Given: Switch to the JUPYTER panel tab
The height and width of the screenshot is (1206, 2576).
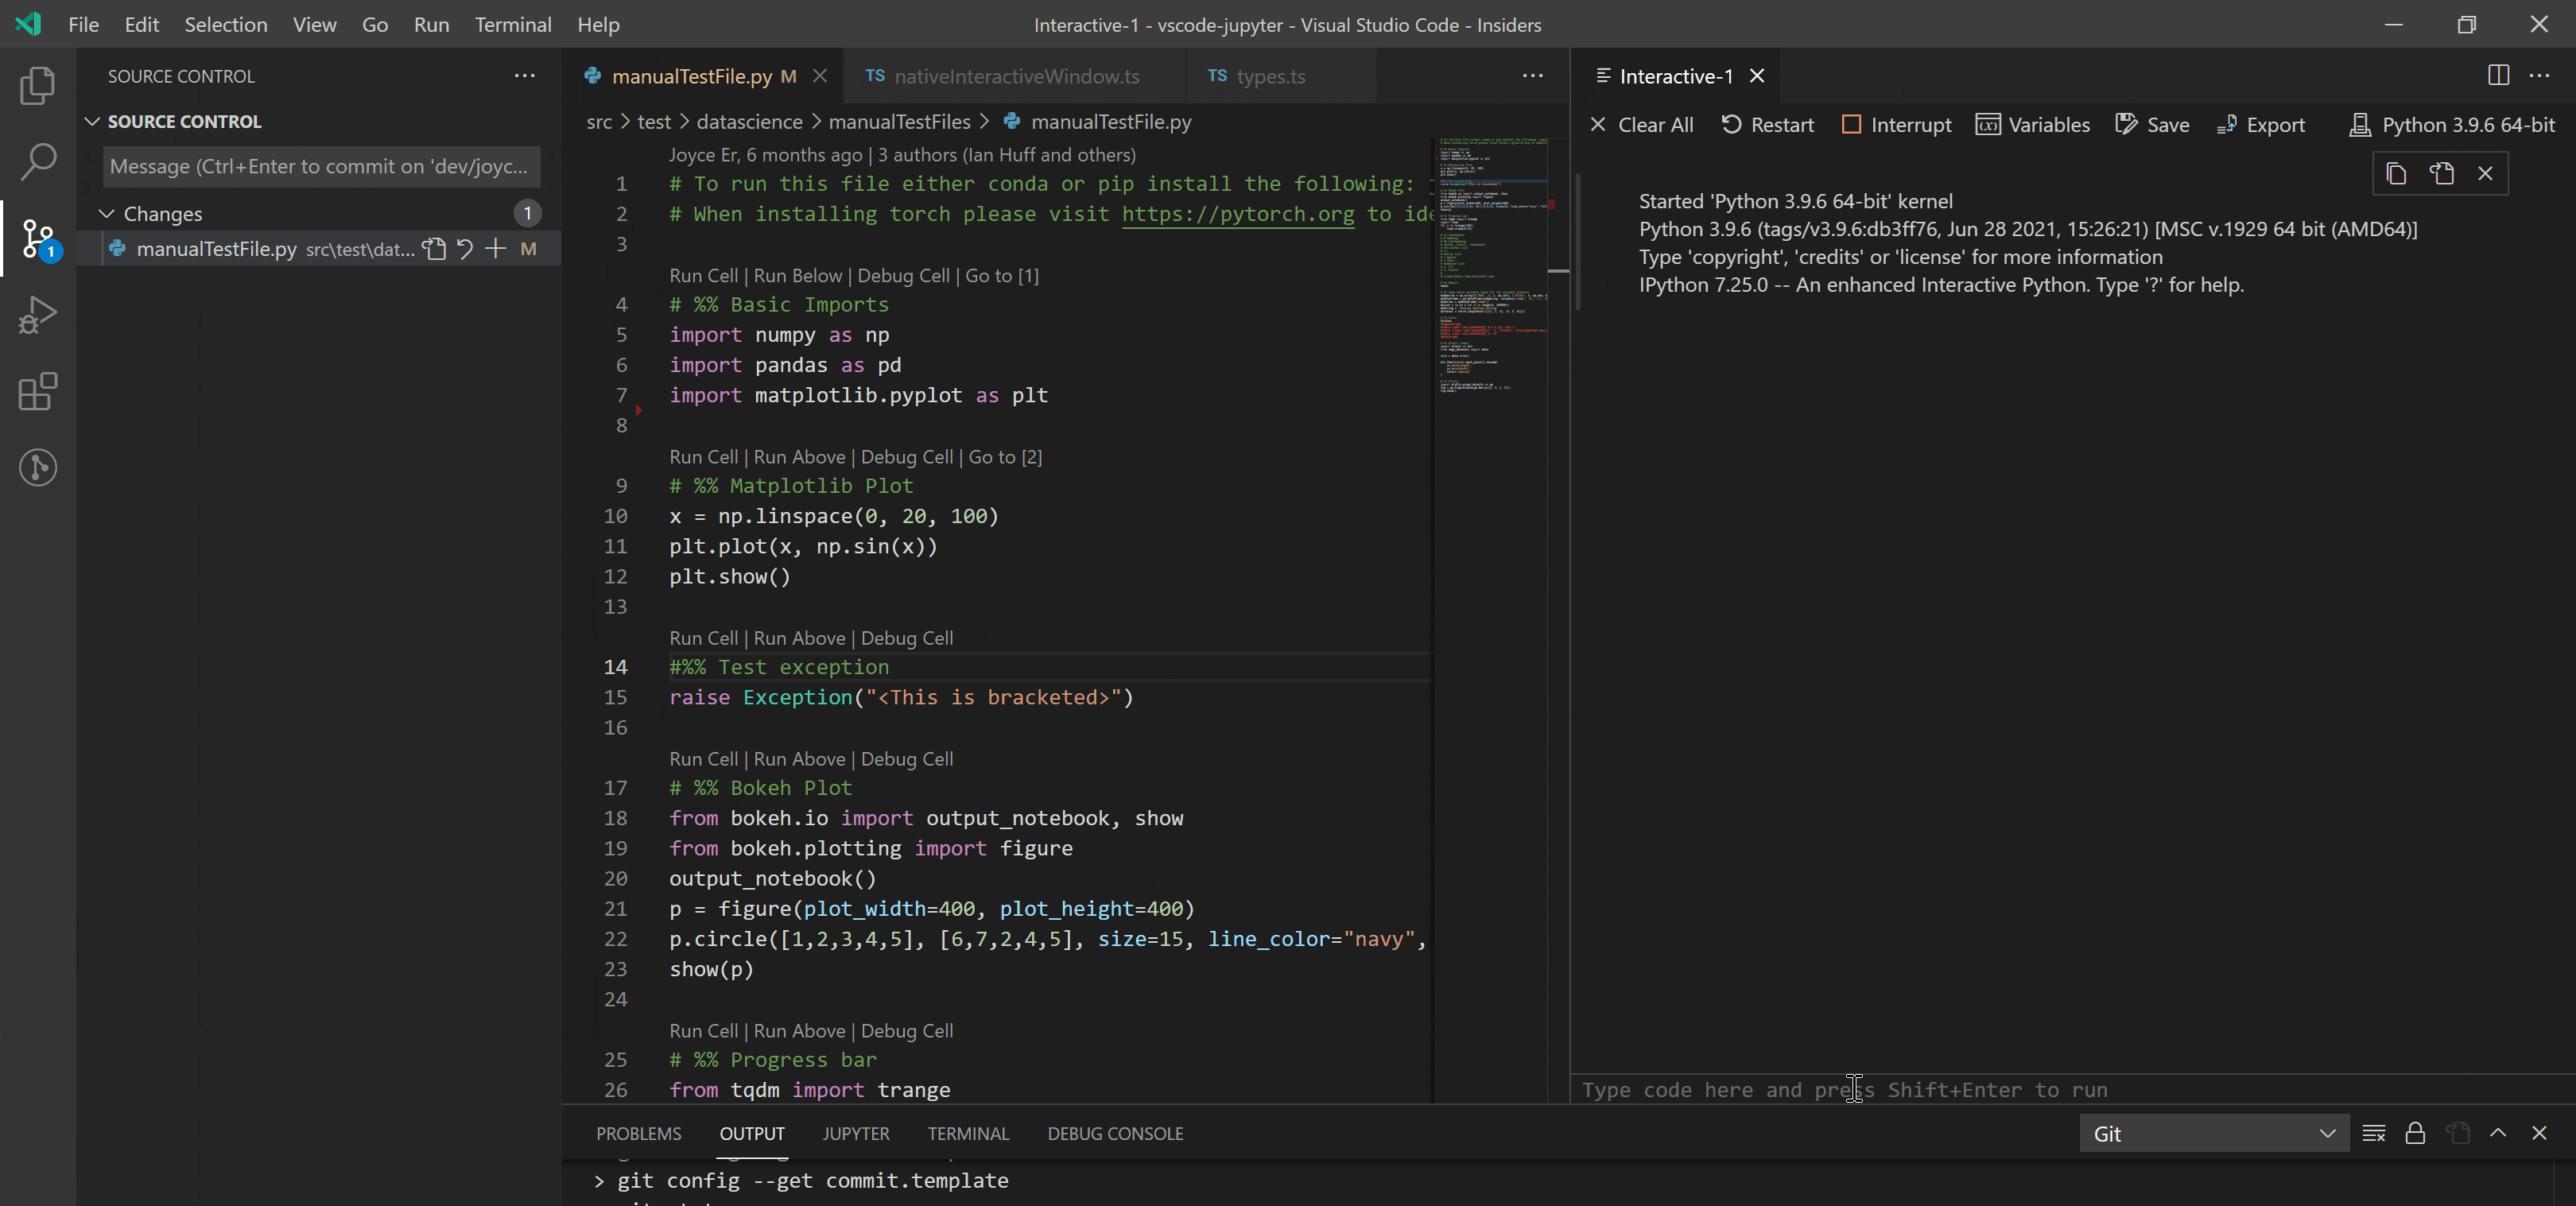Looking at the screenshot, I should [855, 1133].
